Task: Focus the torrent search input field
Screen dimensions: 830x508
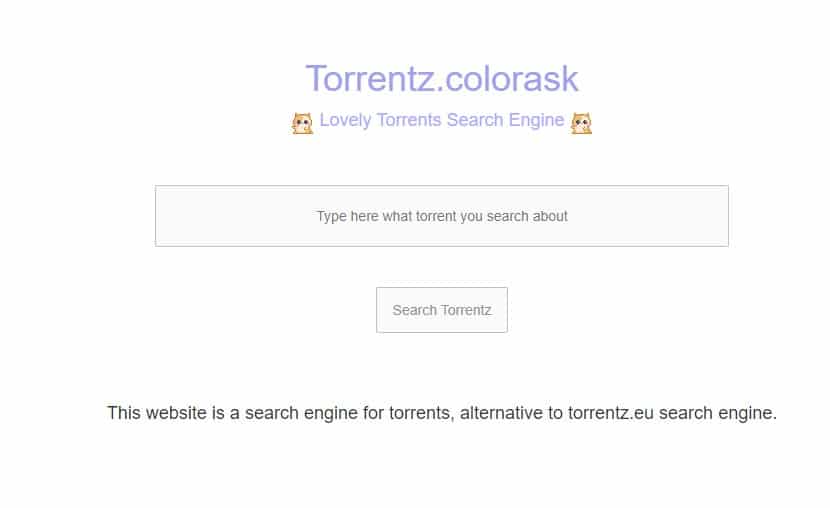Action: (x=441, y=216)
